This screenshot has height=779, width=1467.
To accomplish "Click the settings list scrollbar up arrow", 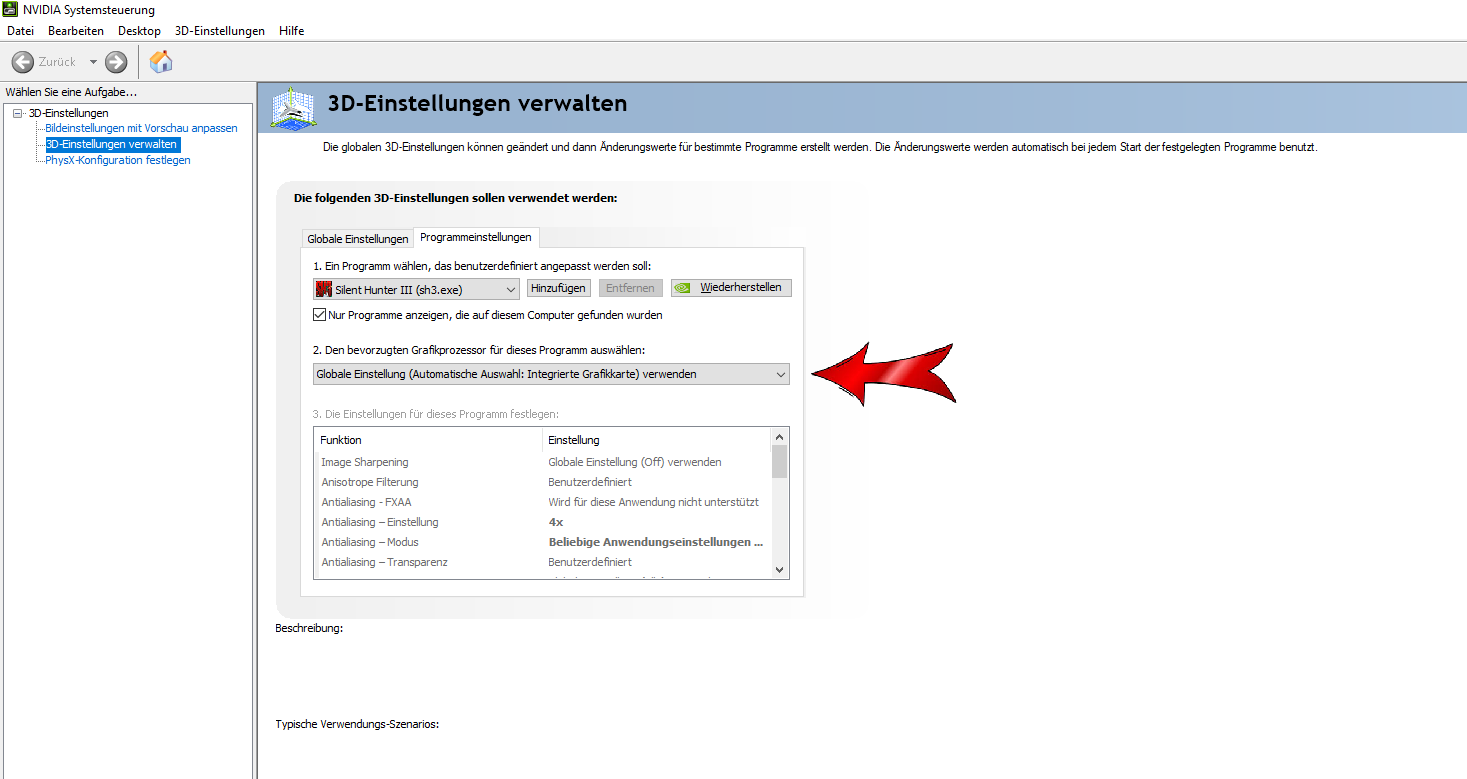I will point(780,437).
